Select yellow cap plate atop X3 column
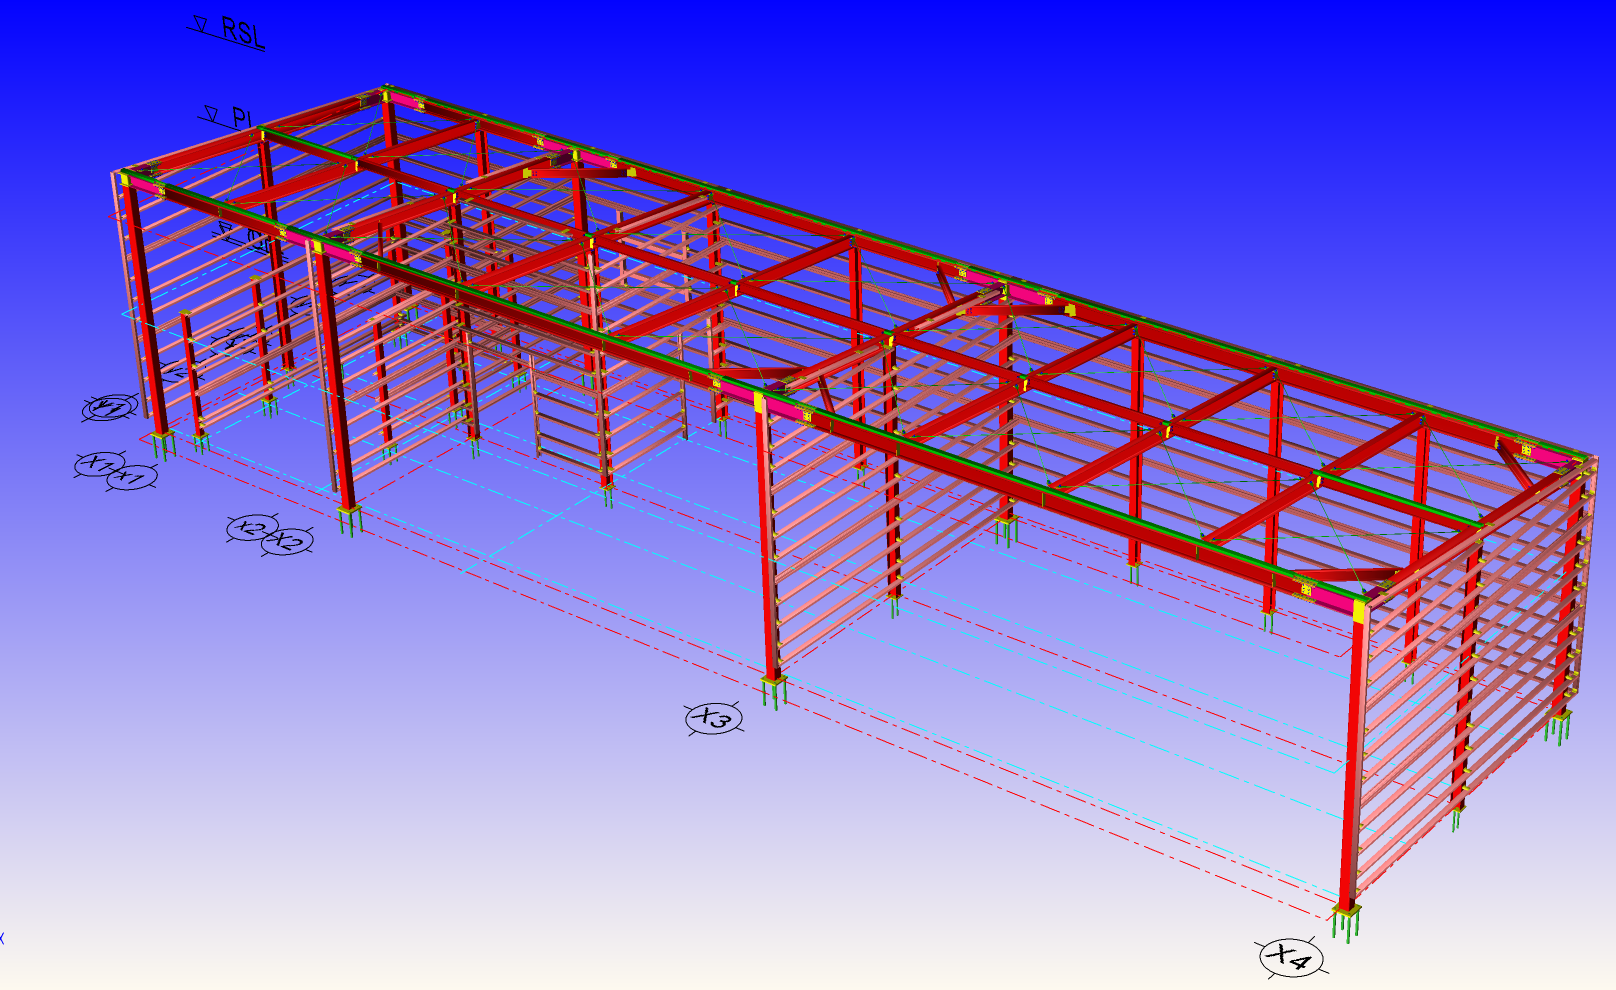 [759, 402]
